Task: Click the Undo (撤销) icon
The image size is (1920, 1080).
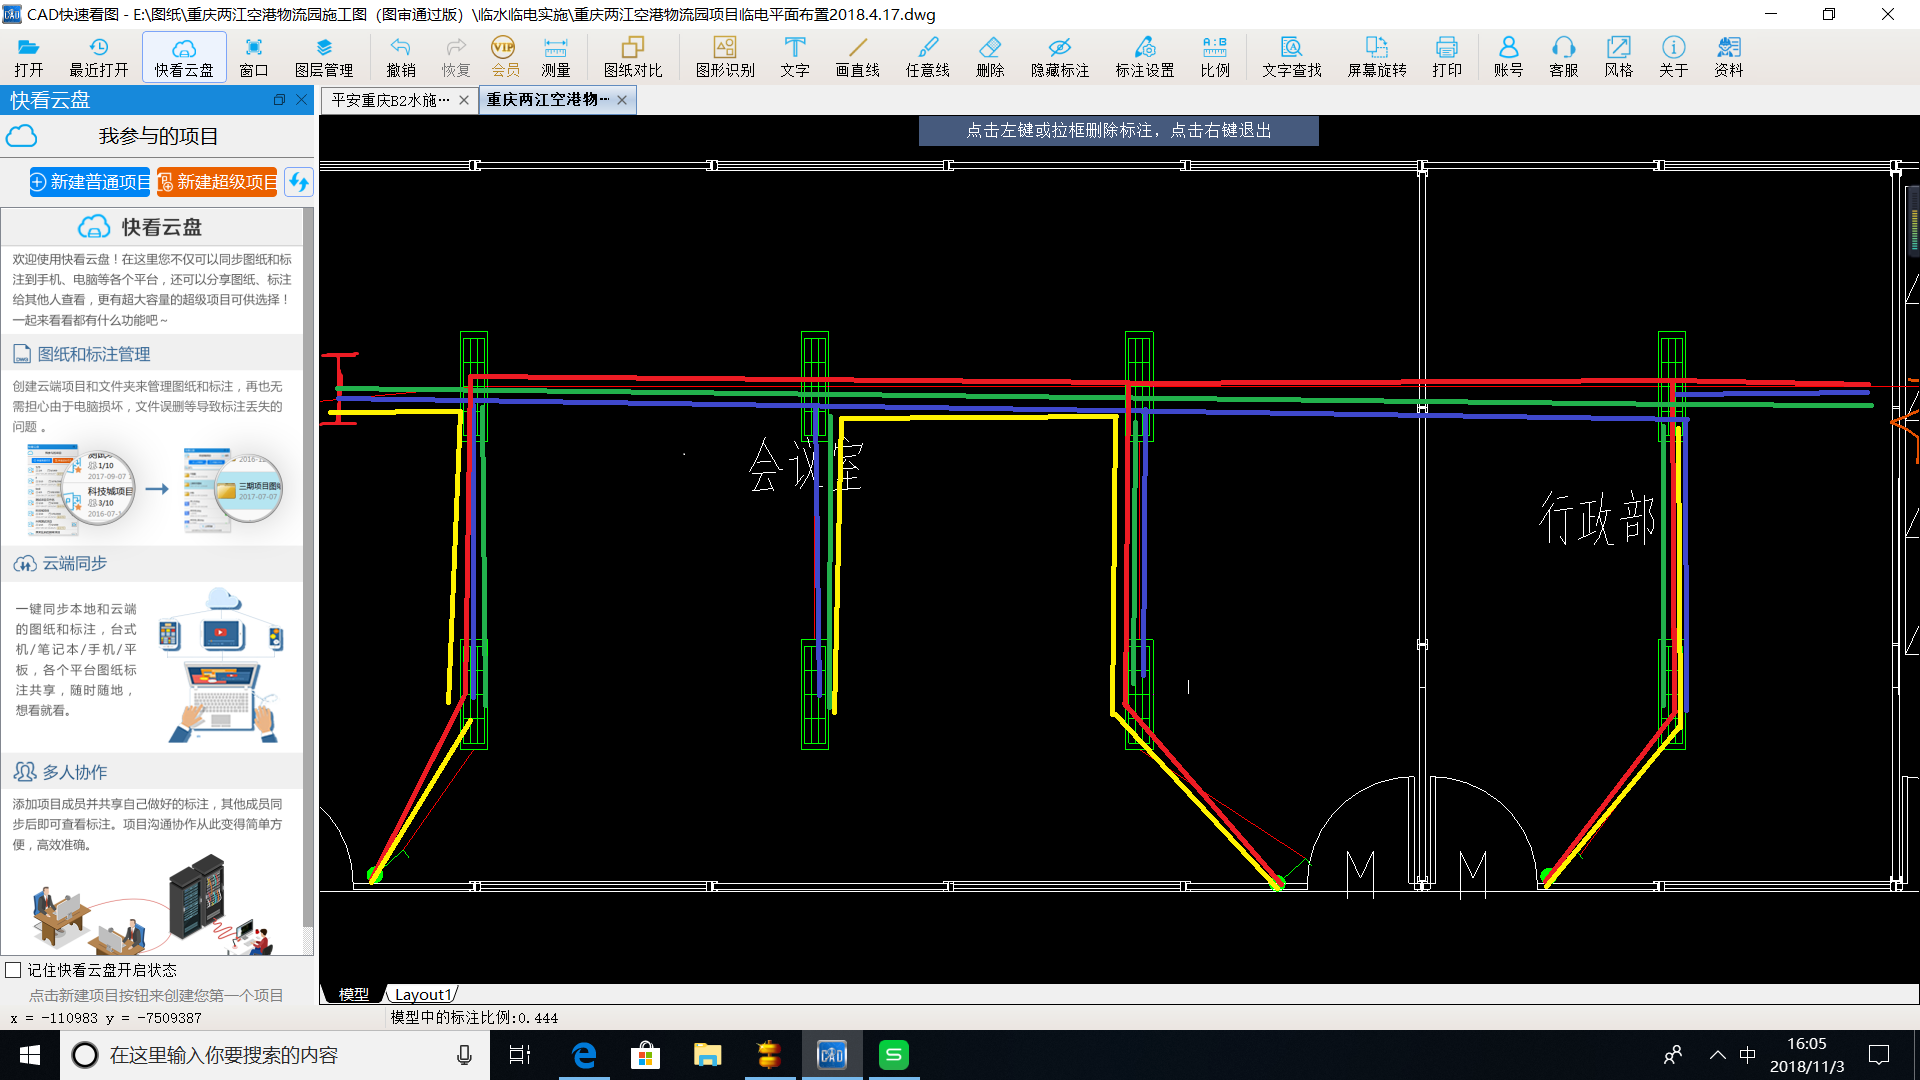Action: click(x=401, y=57)
